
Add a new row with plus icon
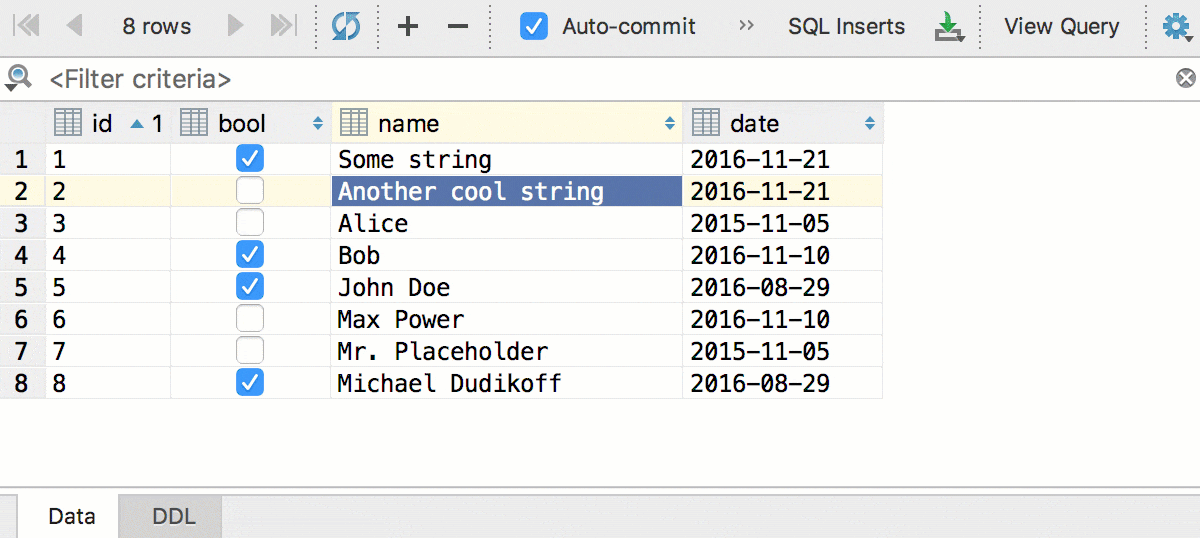tap(407, 26)
